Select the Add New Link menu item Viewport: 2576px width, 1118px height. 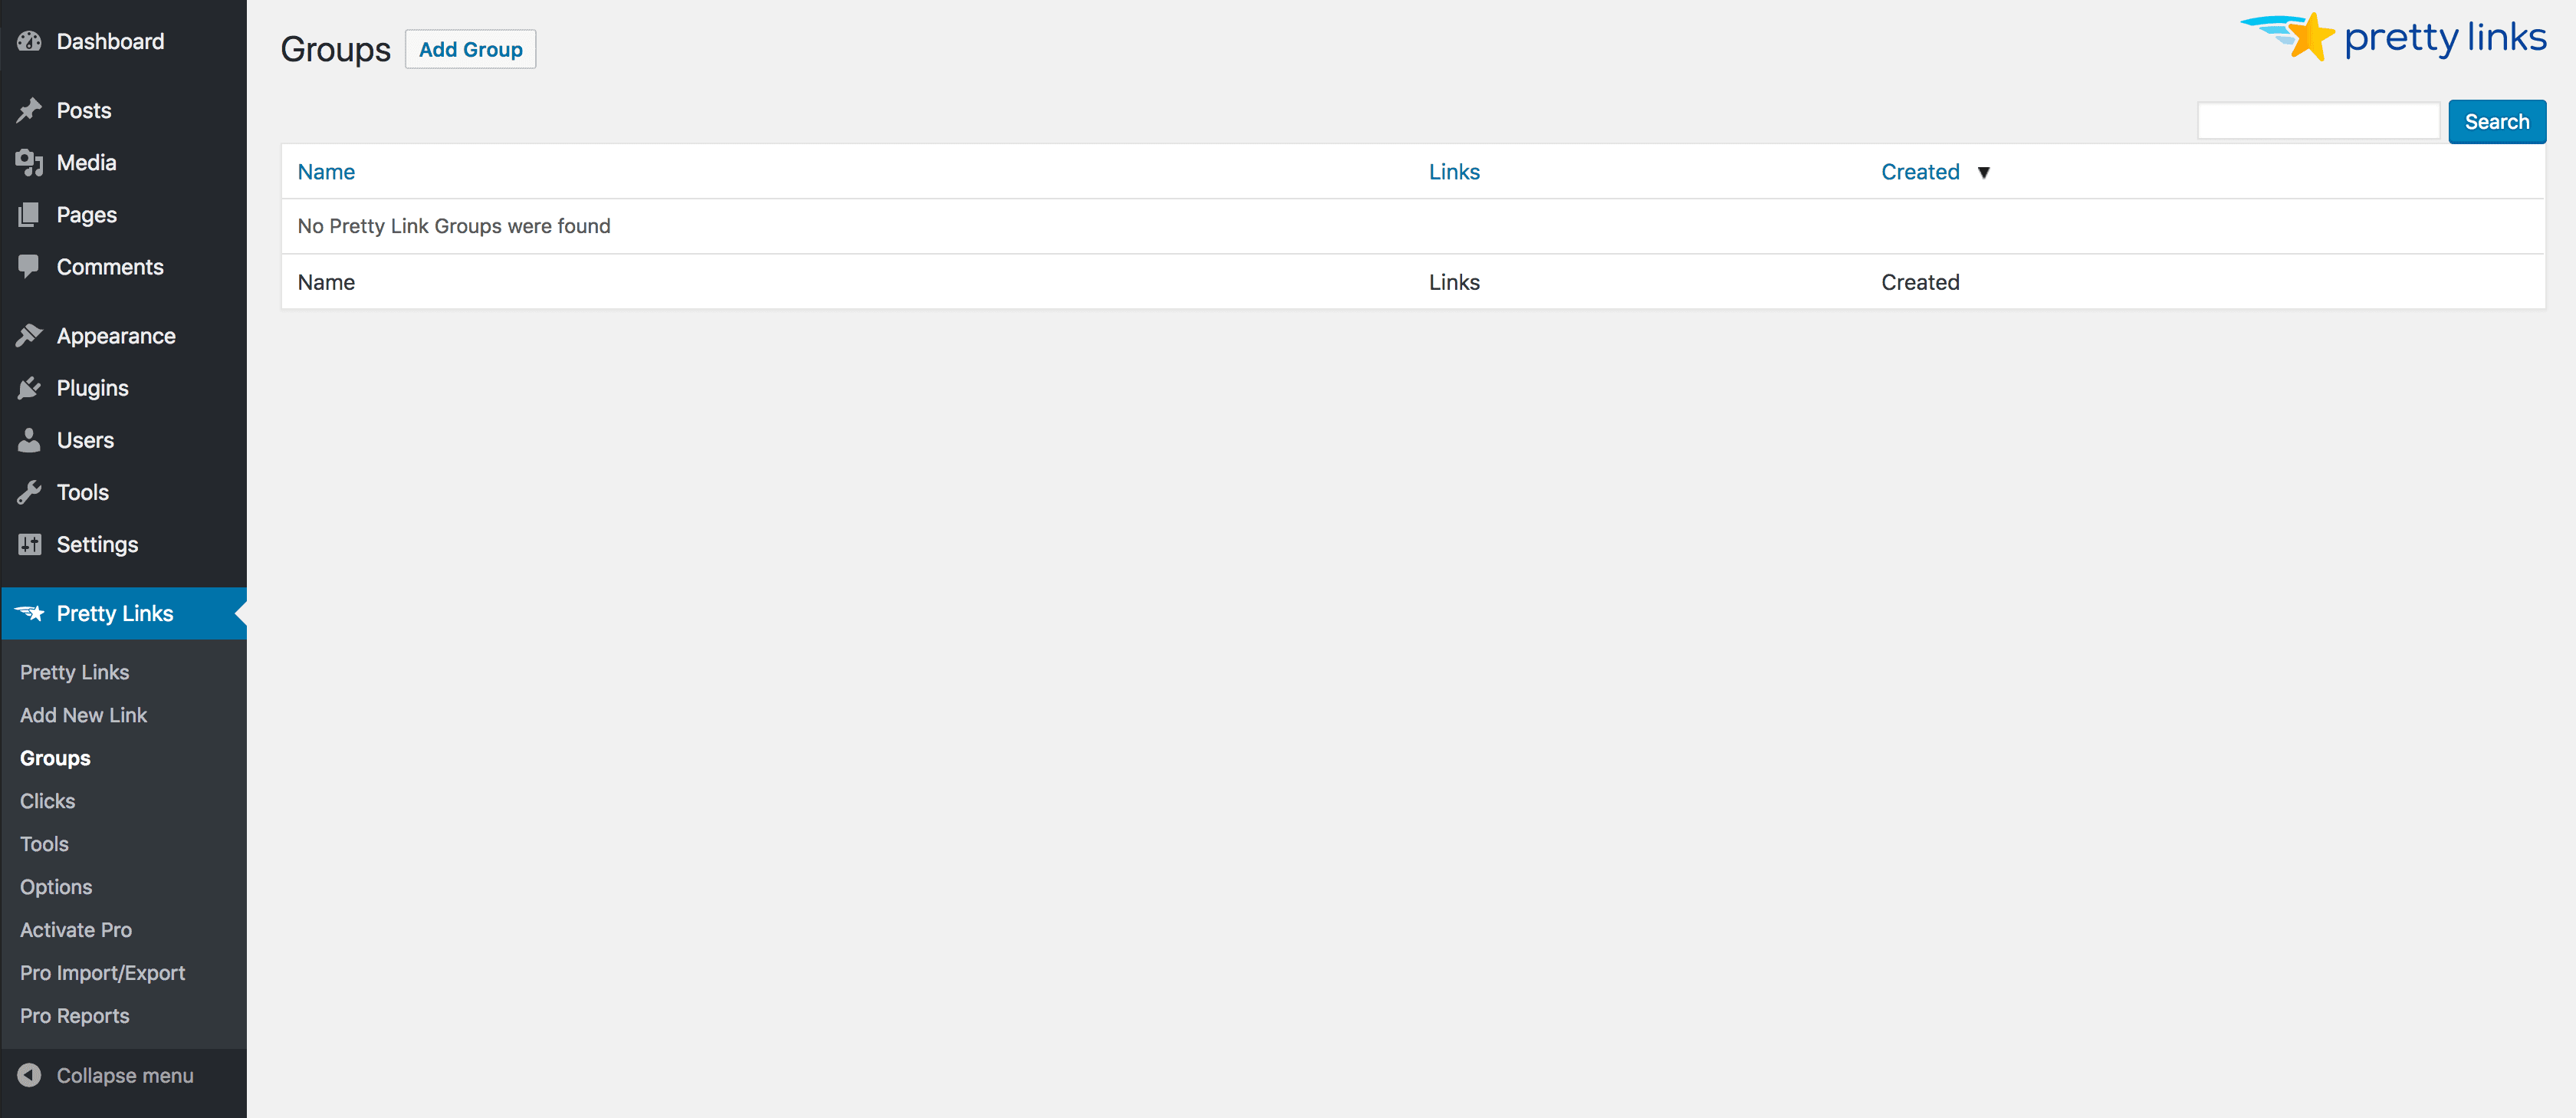[x=82, y=714]
